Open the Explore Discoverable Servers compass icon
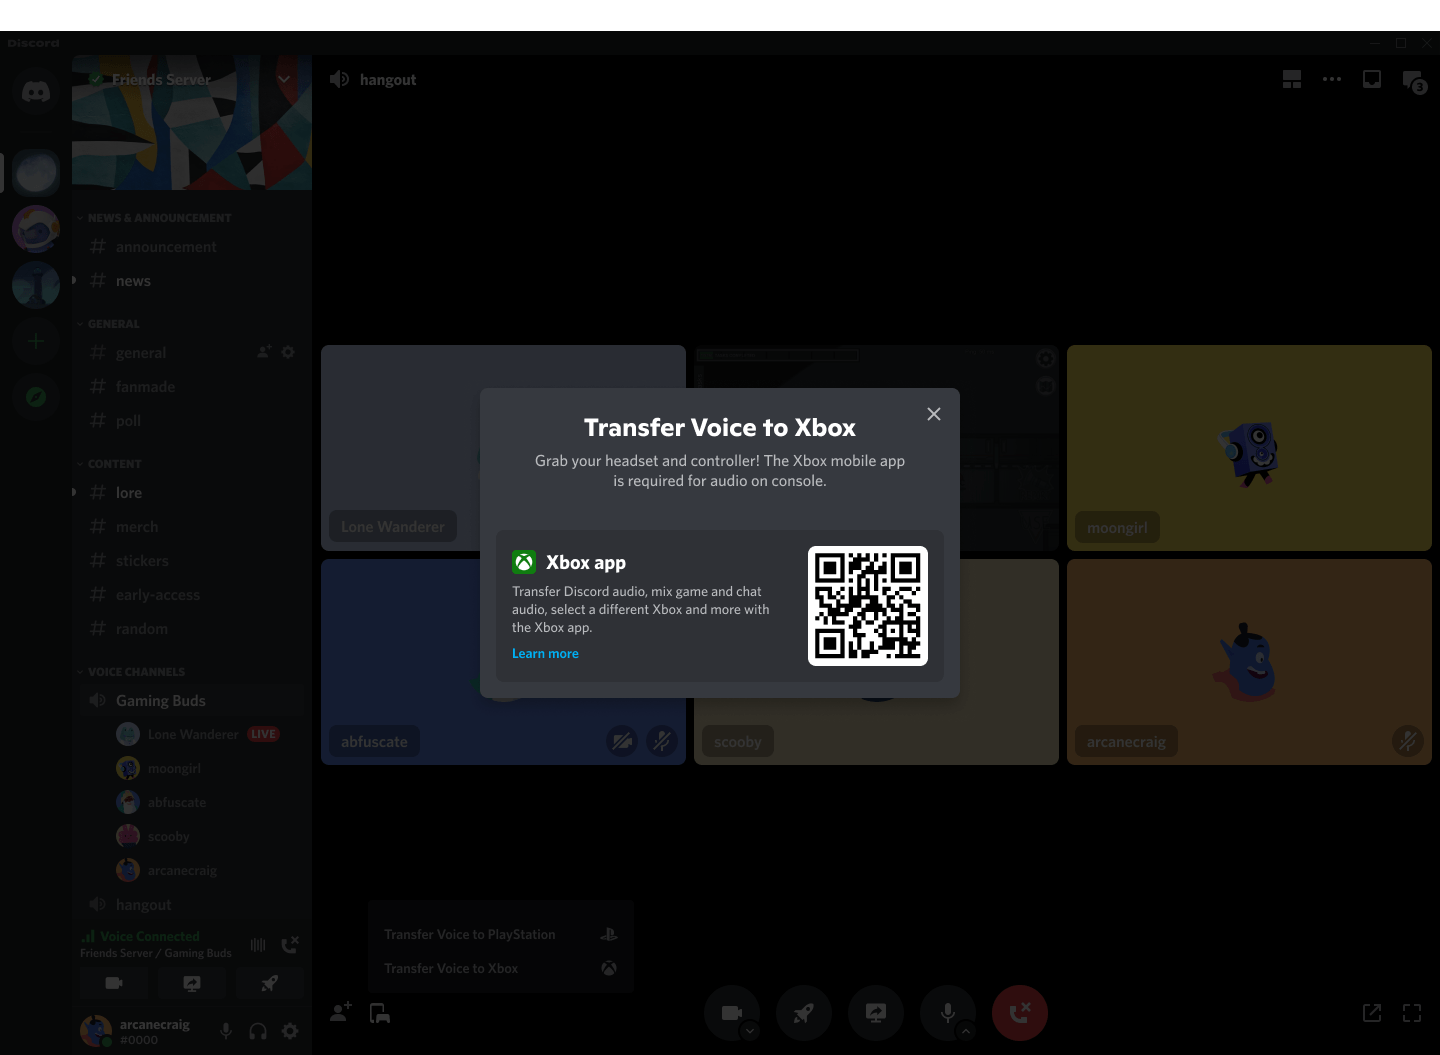The height and width of the screenshot is (1055, 1440). pos(36,396)
